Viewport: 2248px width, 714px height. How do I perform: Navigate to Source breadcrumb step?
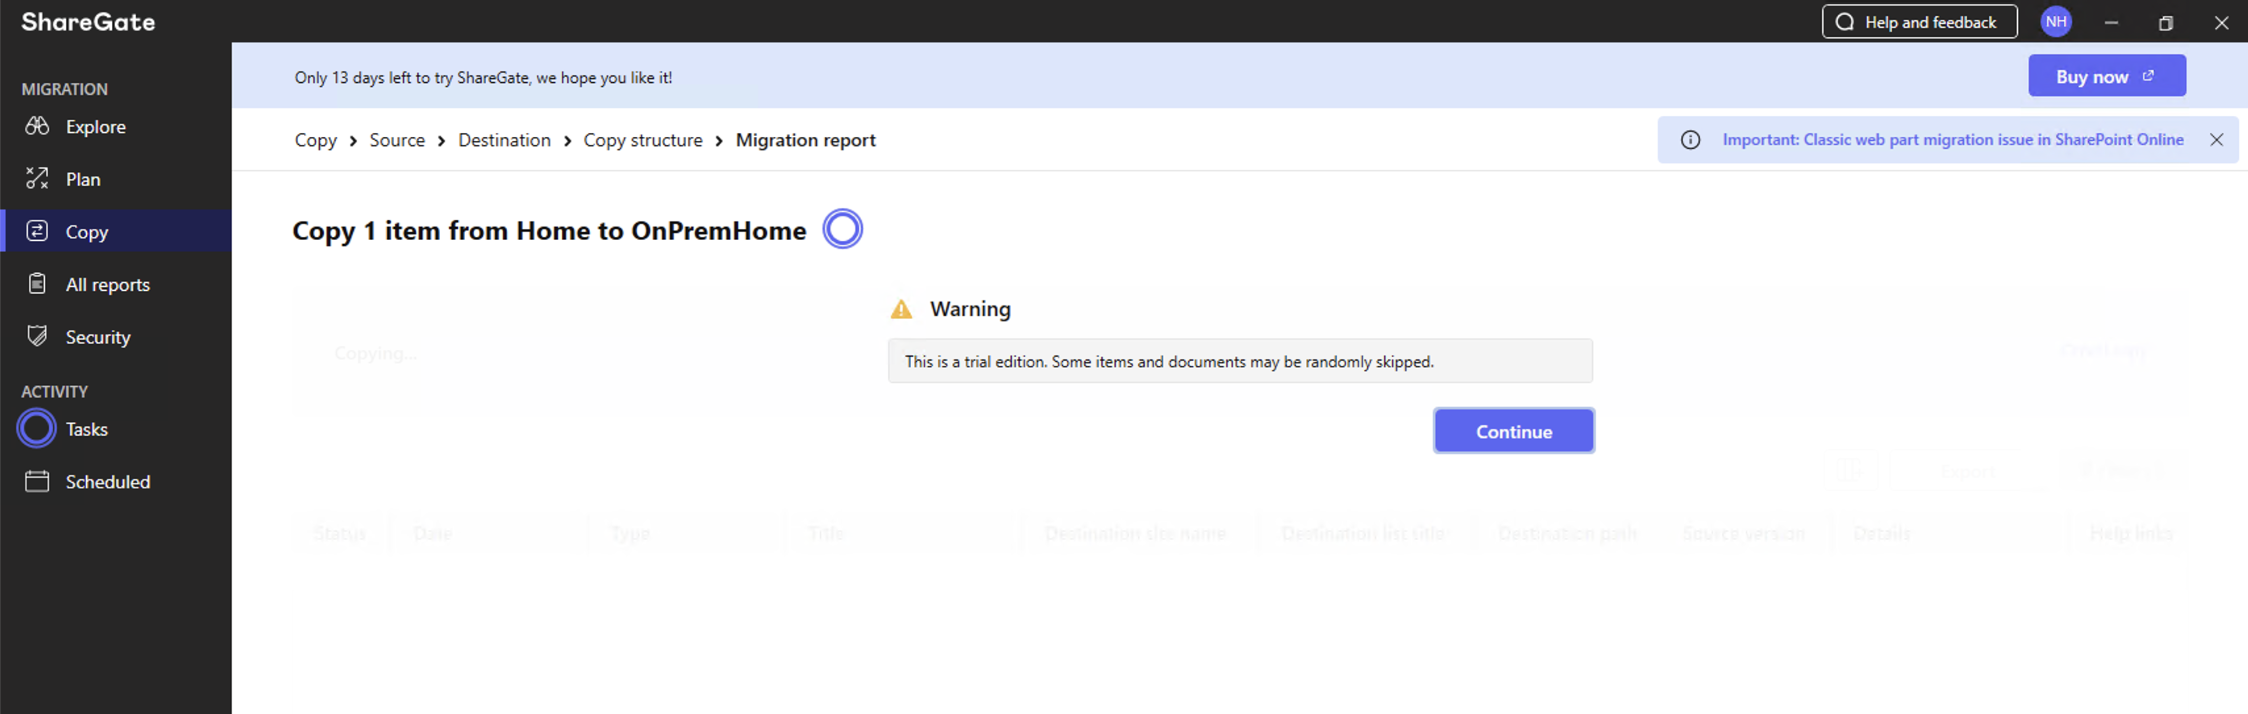[397, 140]
